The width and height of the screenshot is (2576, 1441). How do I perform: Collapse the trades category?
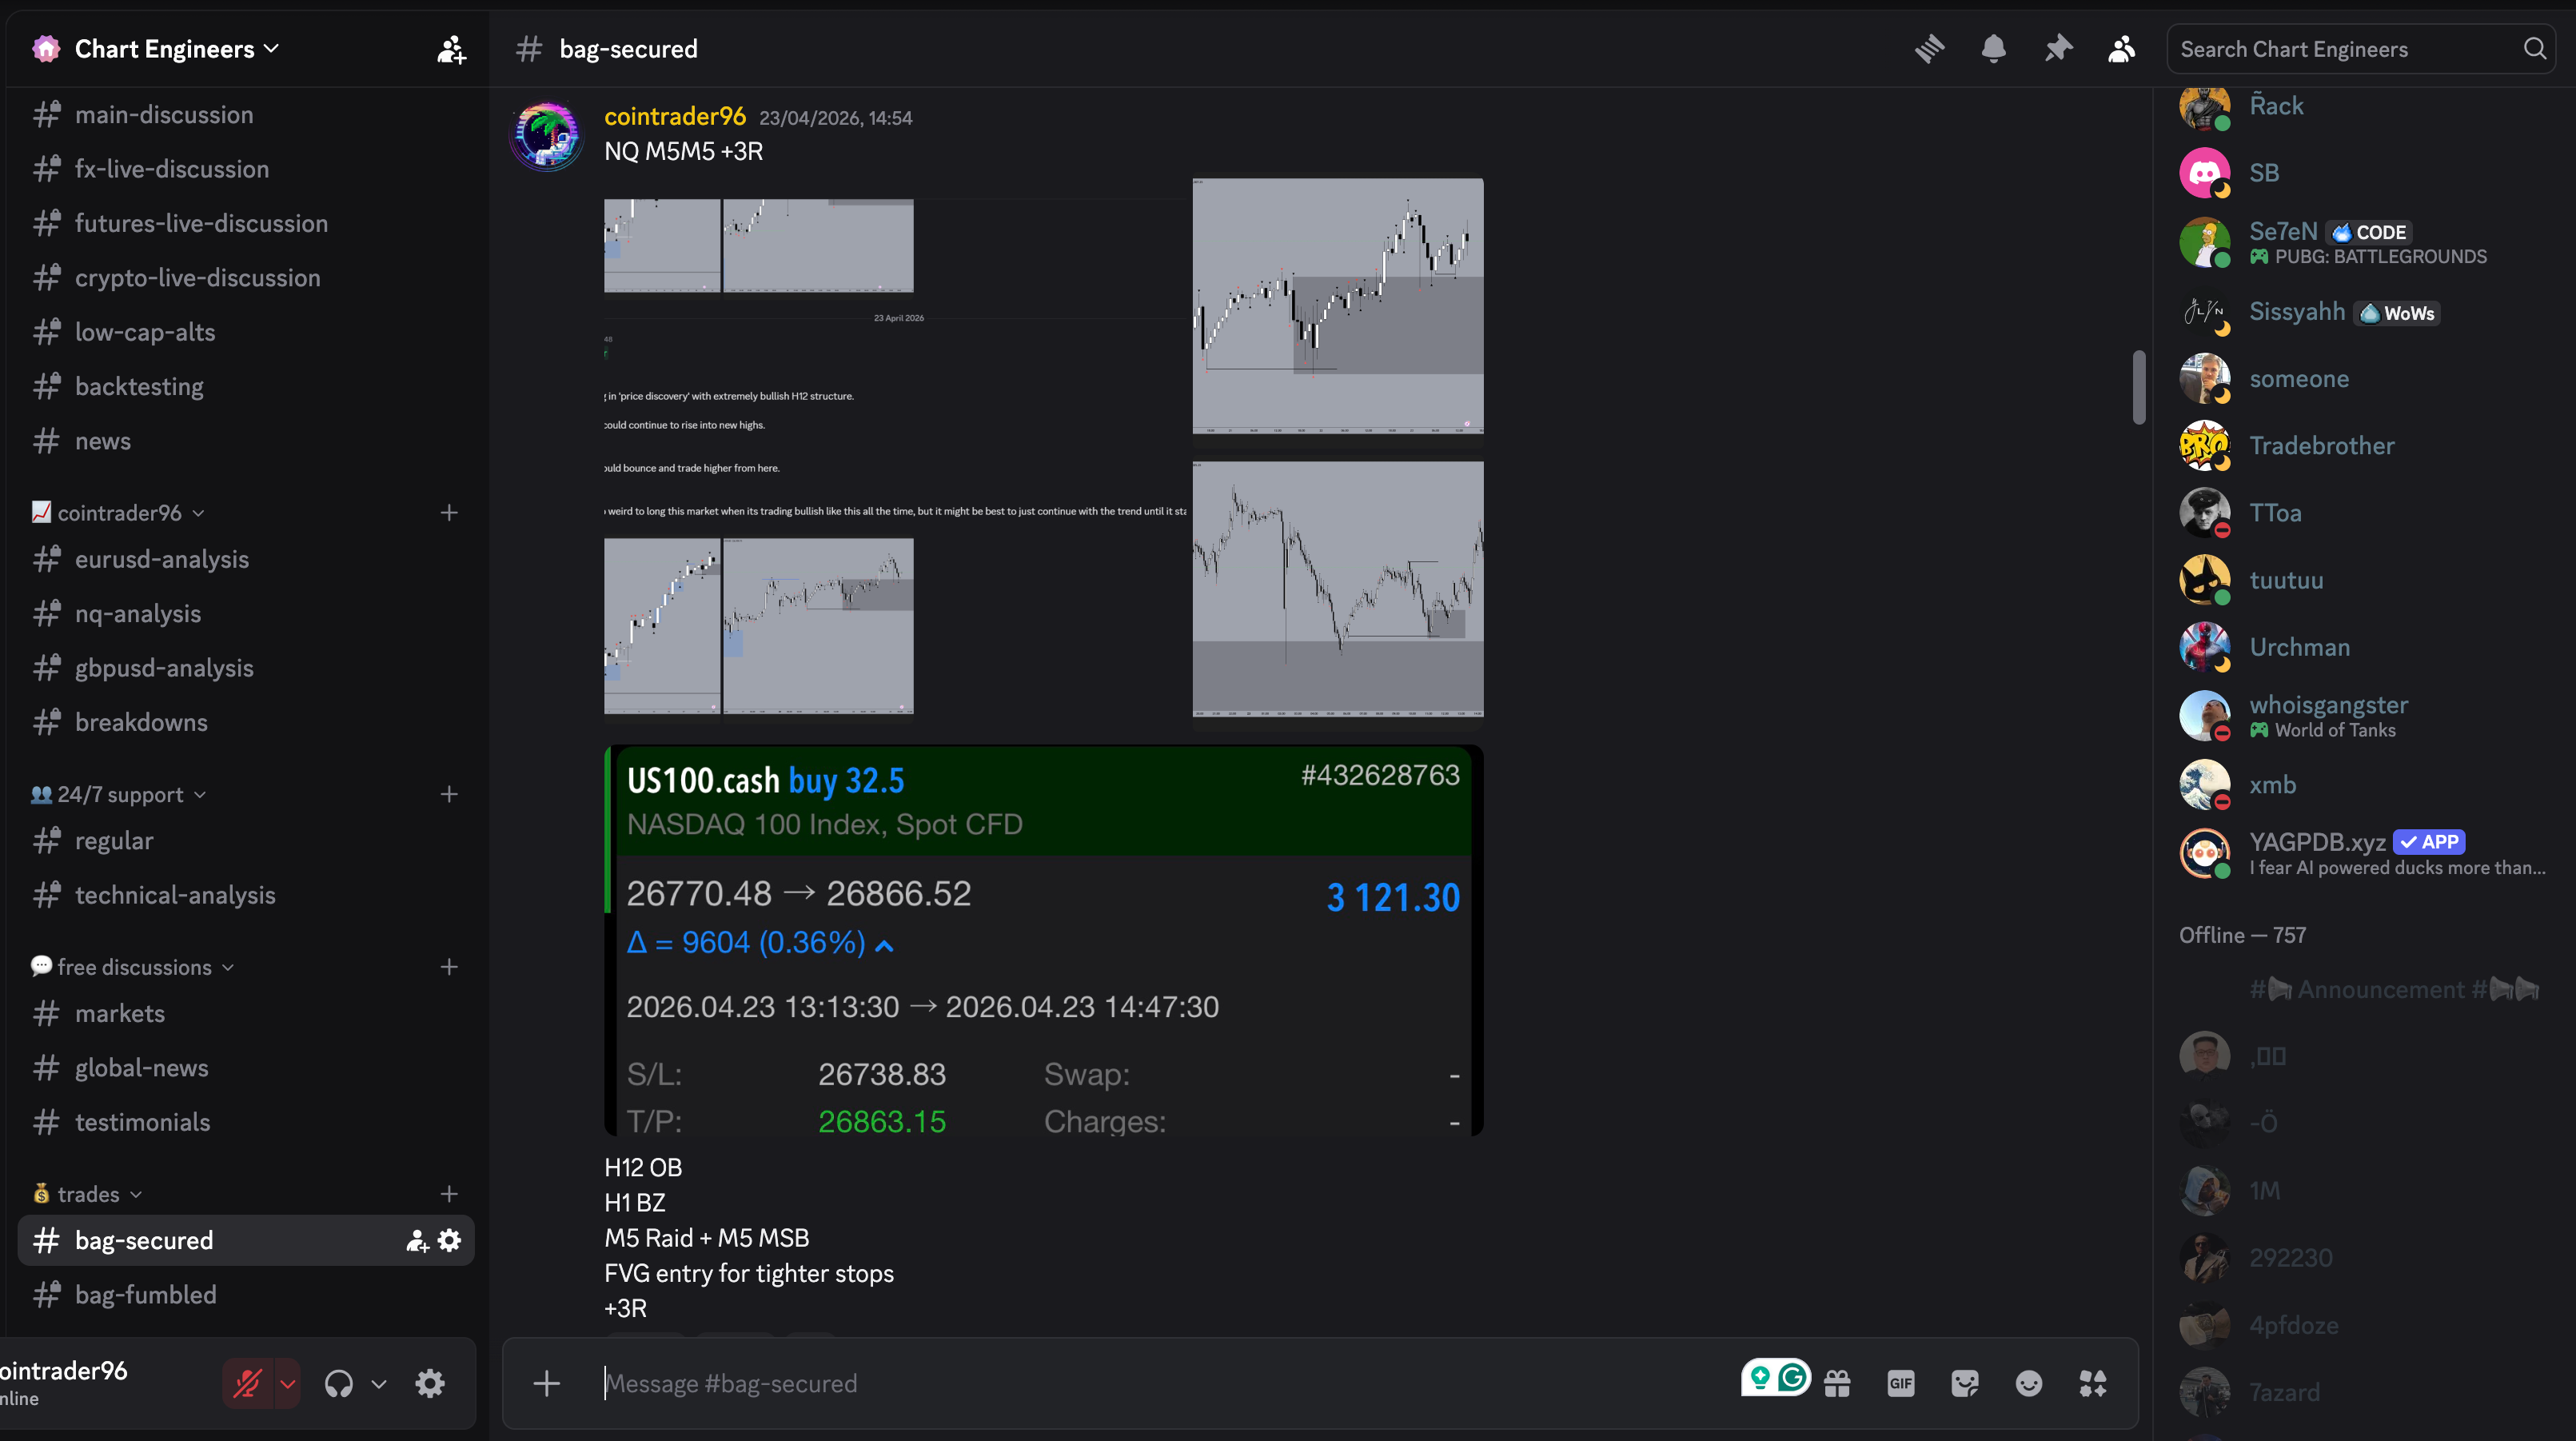coord(88,1194)
